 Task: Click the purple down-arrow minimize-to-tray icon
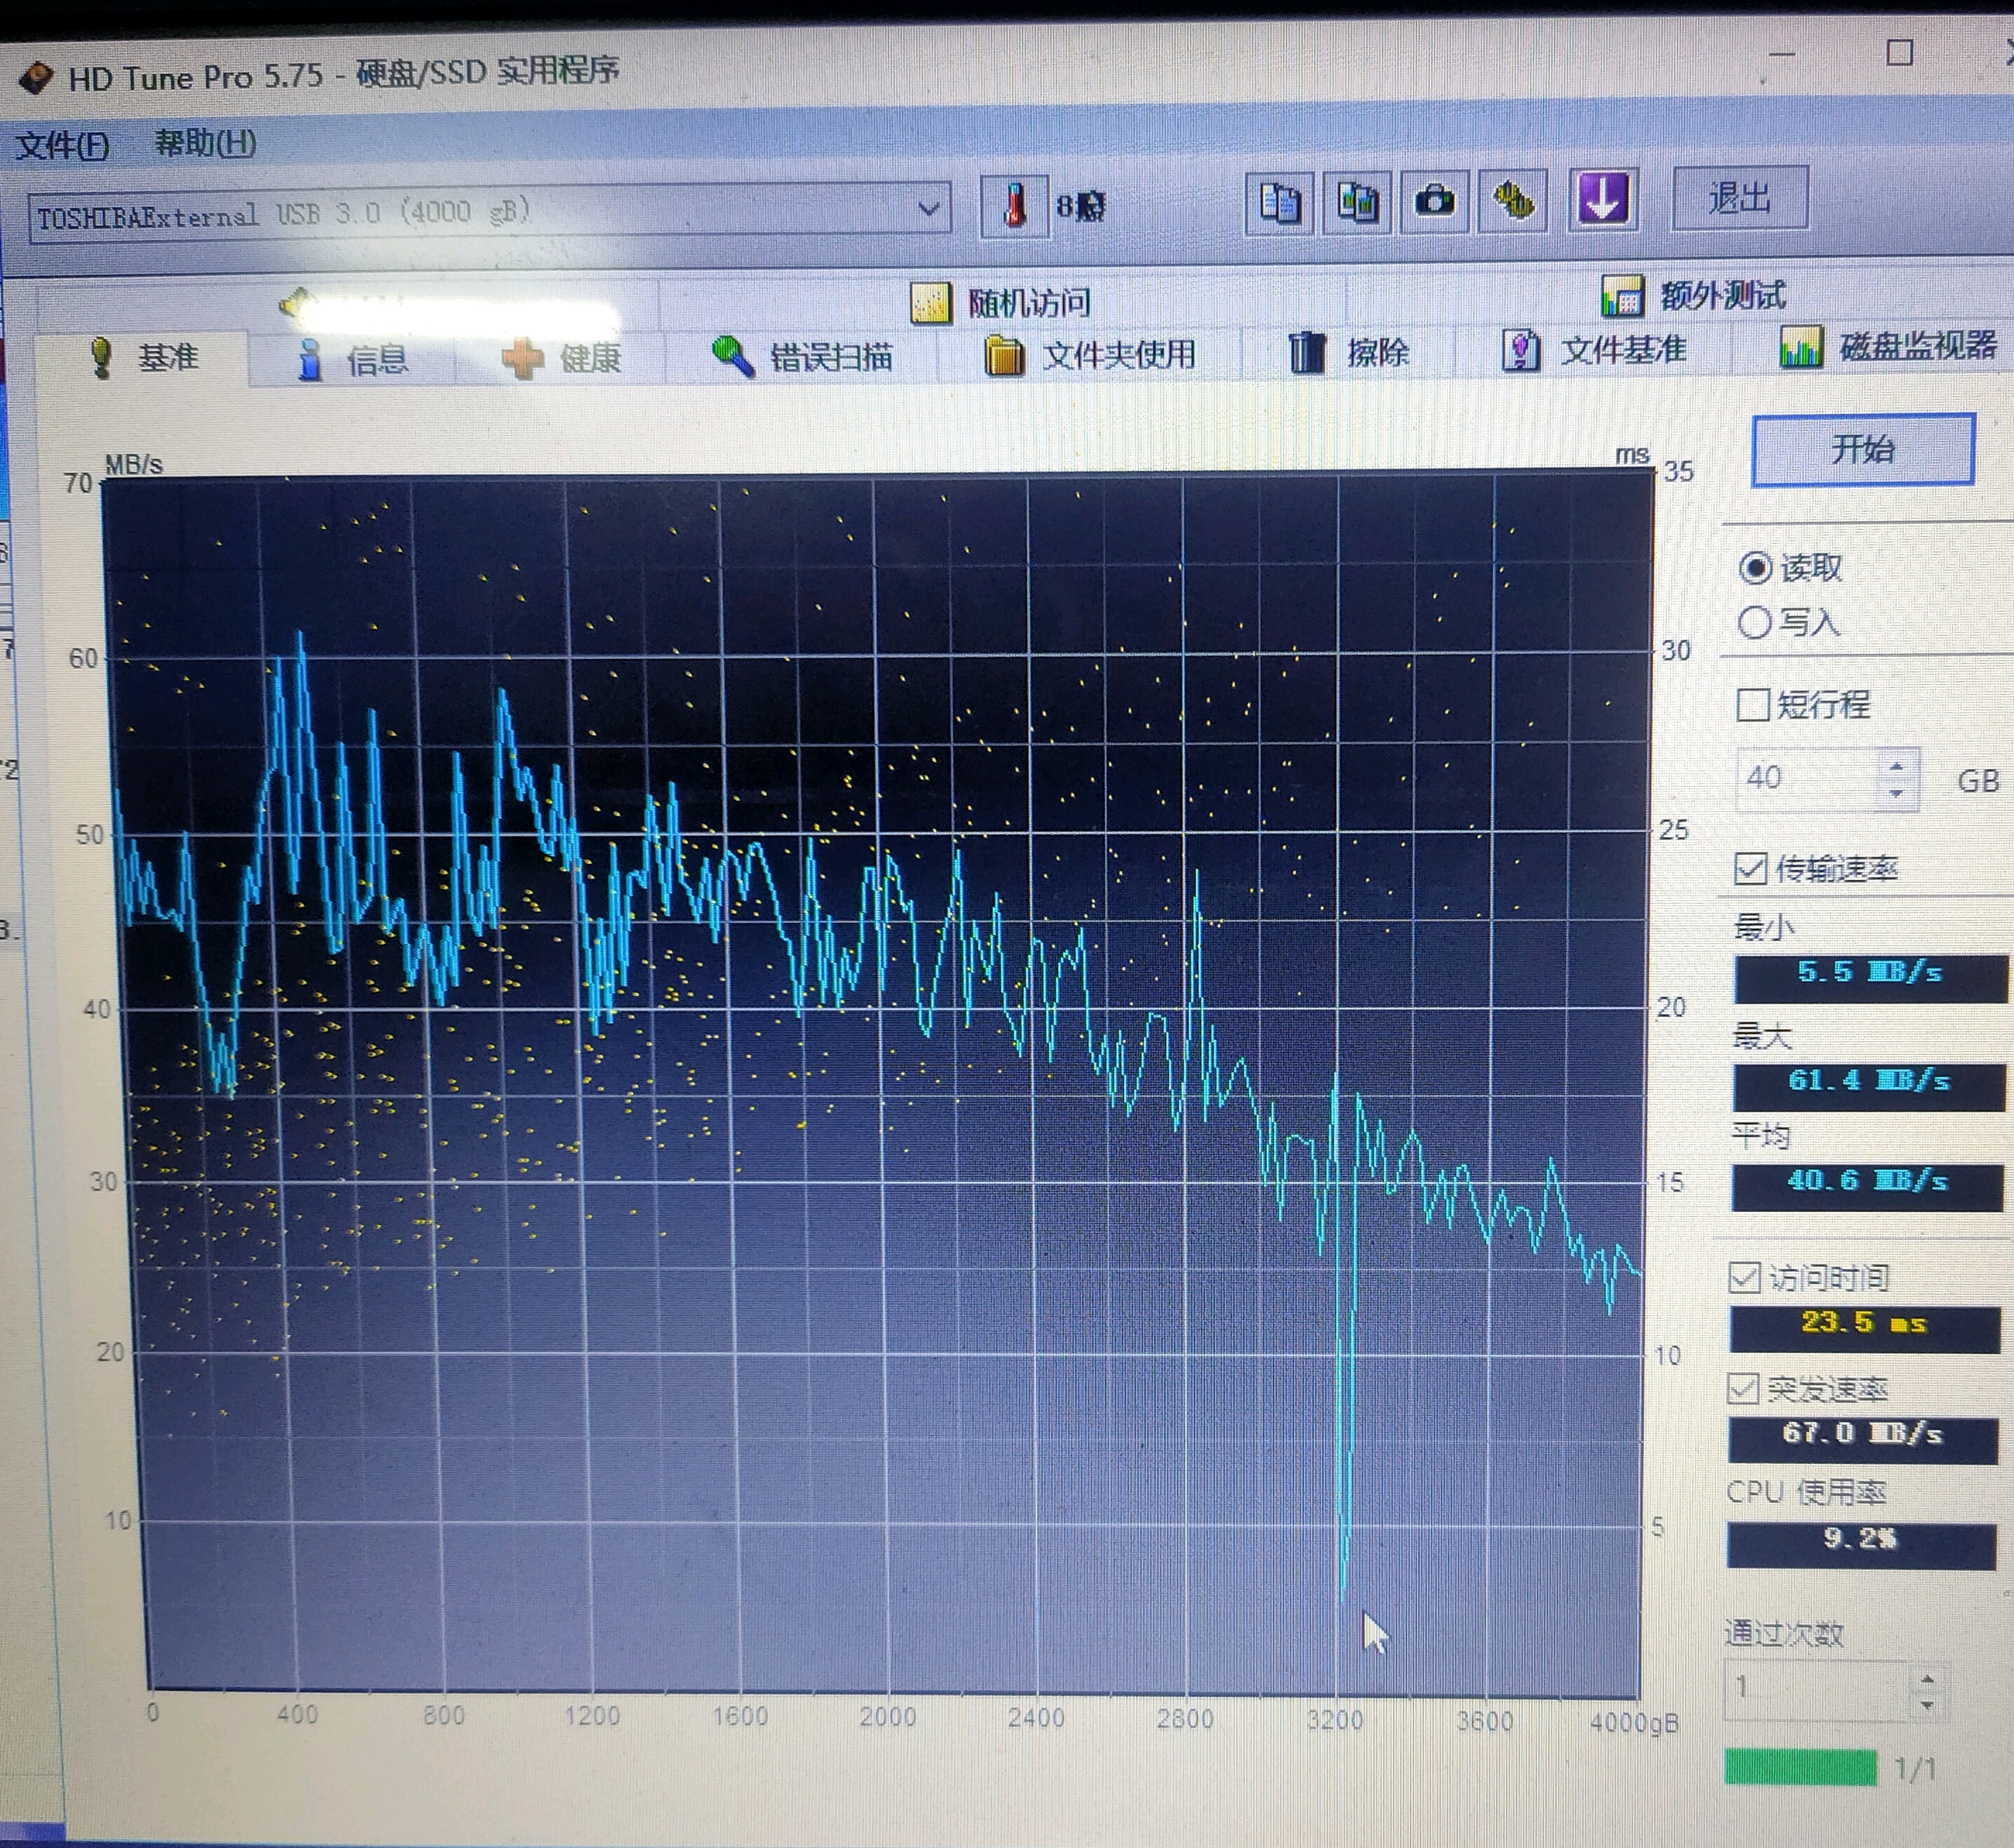(1603, 198)
